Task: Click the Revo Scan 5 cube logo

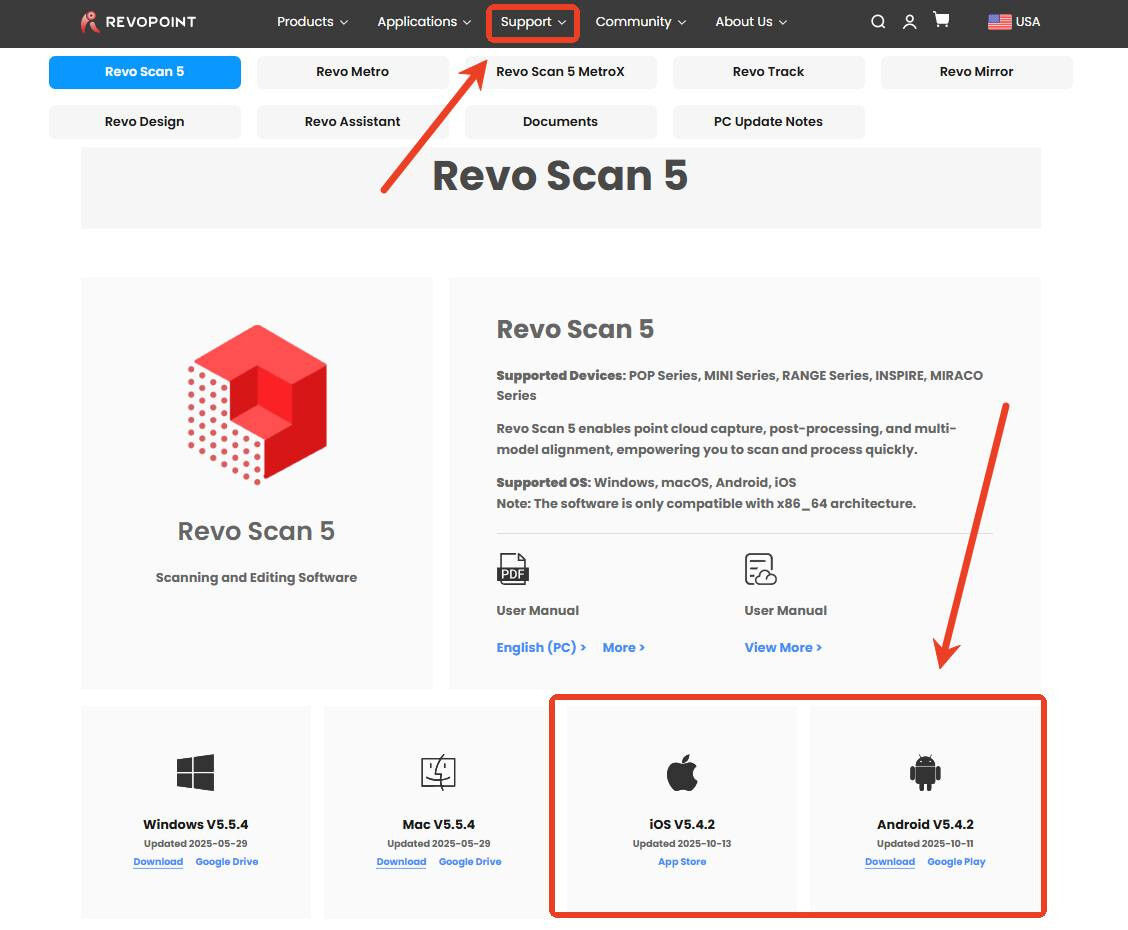Action: click(257, 404)
